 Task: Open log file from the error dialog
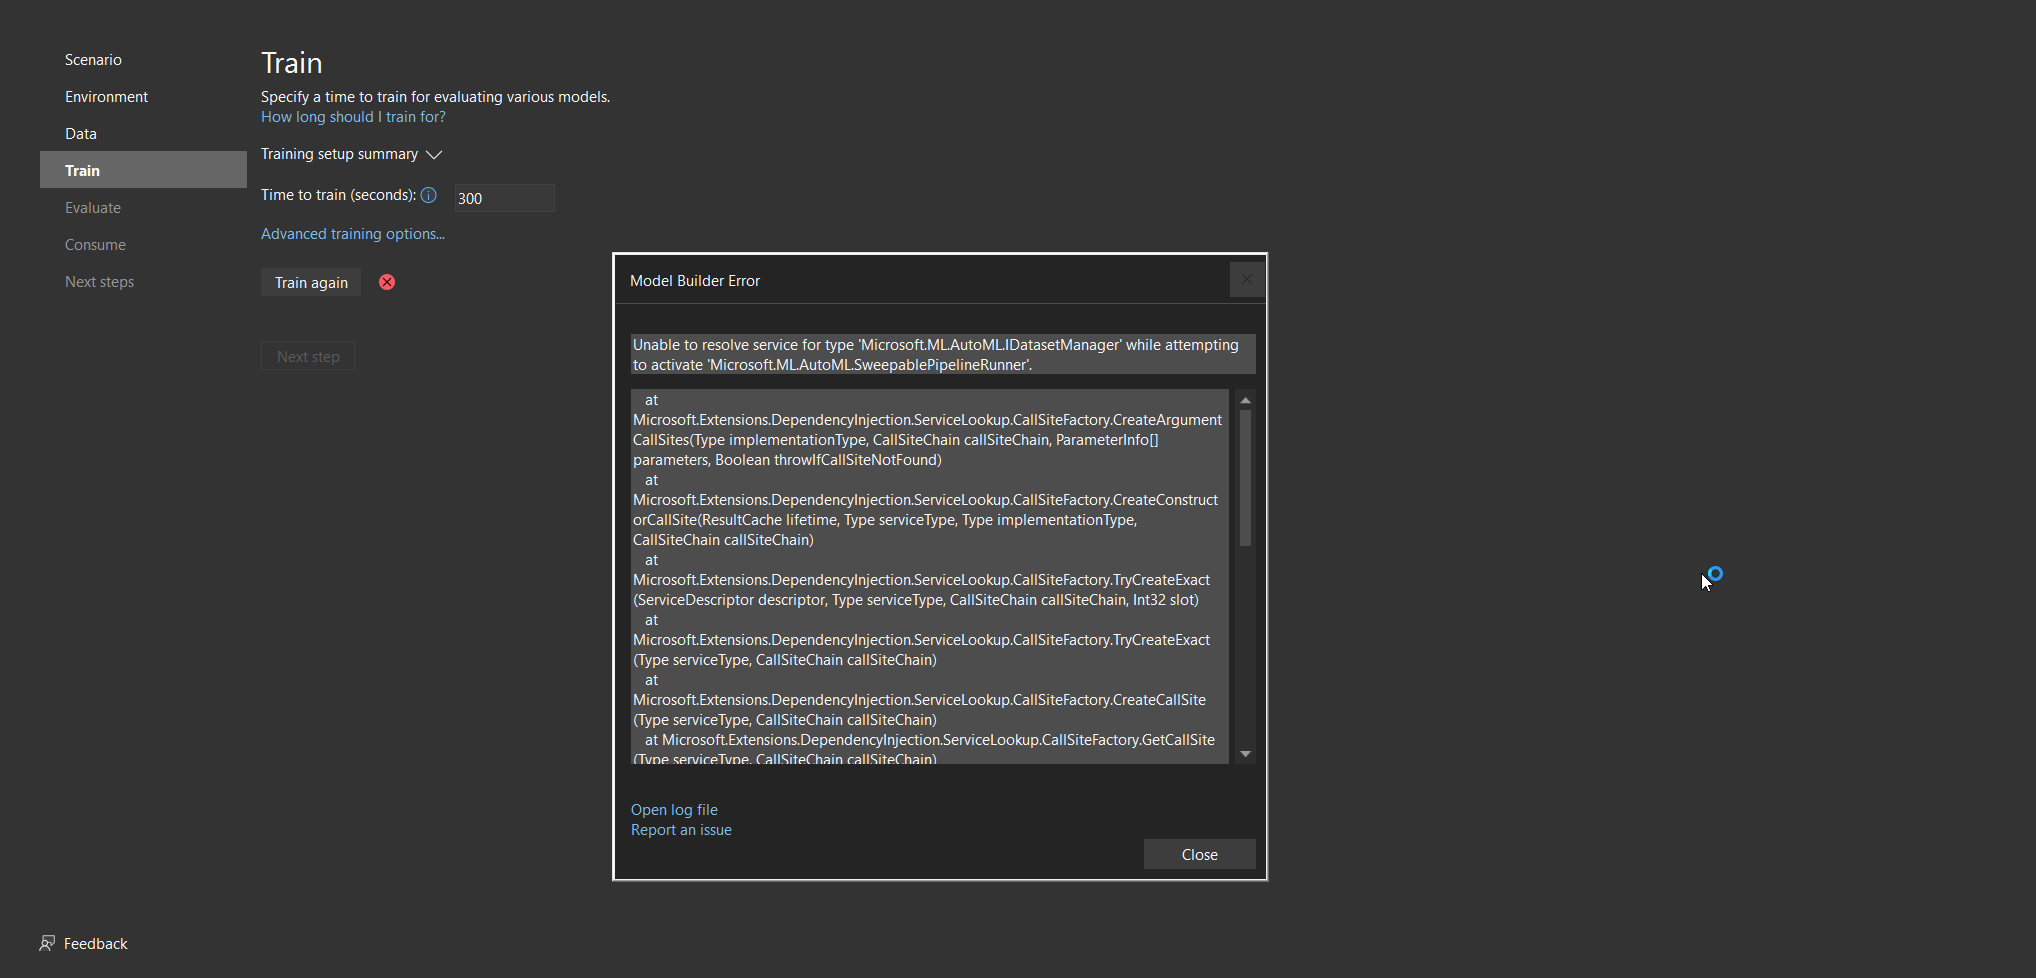(x=674, y=809)
